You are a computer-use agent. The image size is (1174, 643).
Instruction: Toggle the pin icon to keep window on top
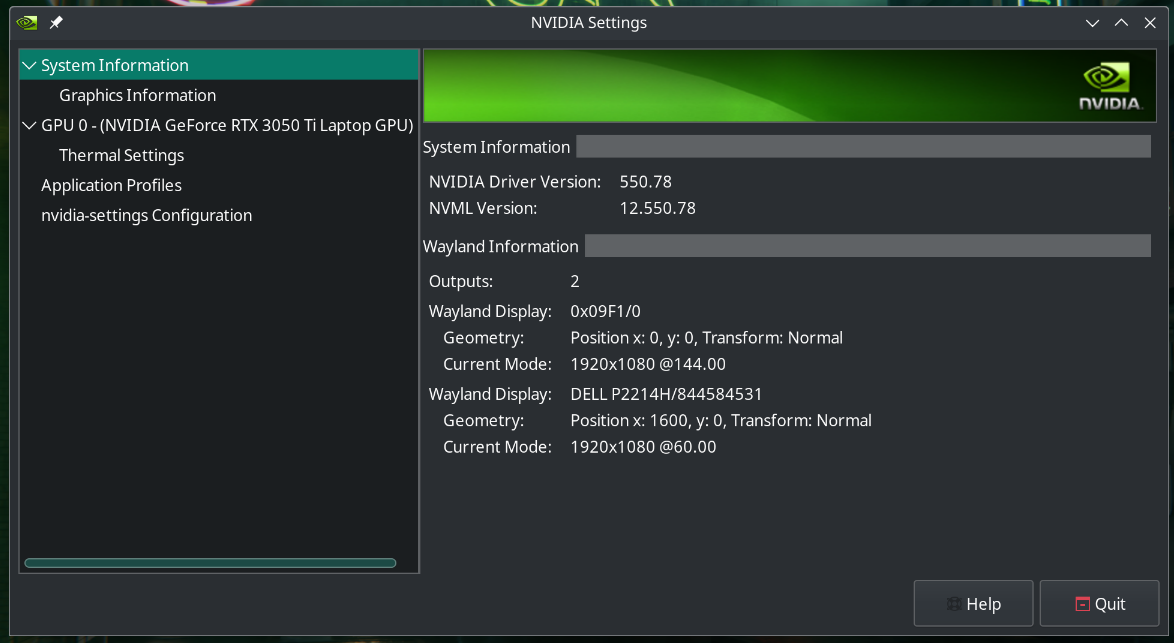tap(56, 22)
